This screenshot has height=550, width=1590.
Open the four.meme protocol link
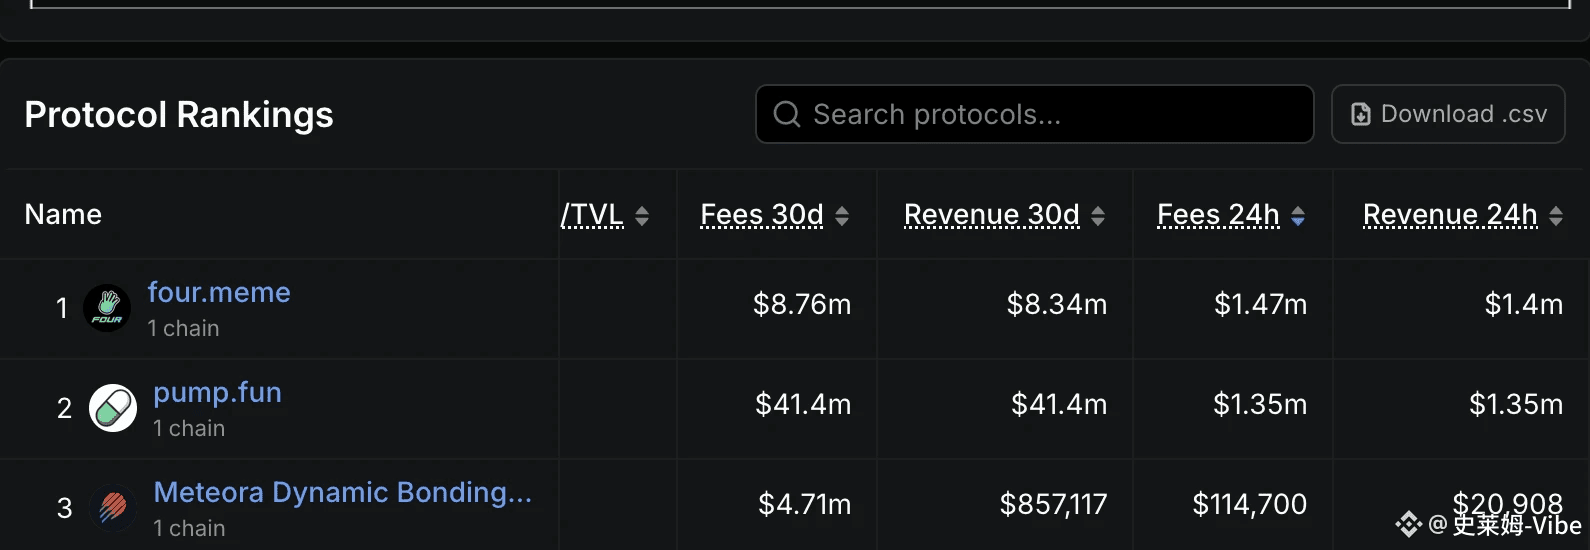click(219, 292)
